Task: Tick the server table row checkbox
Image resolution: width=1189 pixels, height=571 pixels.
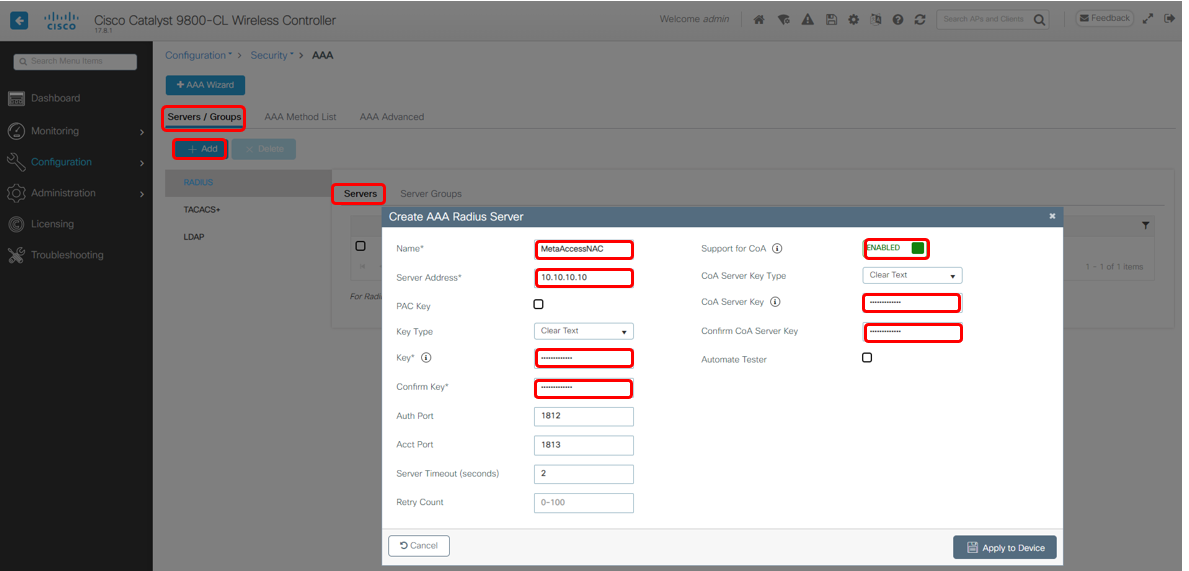Action: point(360,246)
